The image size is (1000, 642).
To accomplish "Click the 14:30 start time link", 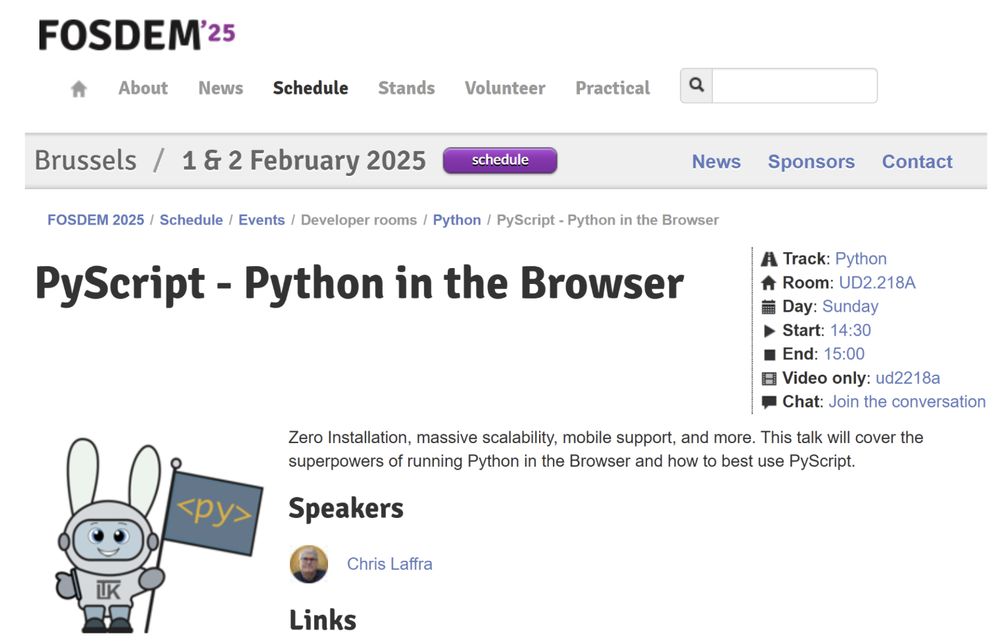I will [850, 330].
